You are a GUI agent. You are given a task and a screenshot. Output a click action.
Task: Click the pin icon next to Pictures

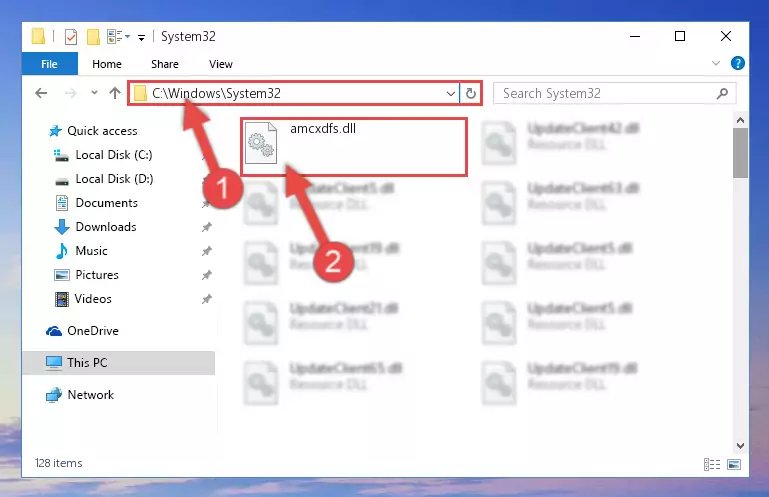pos(206,275)
